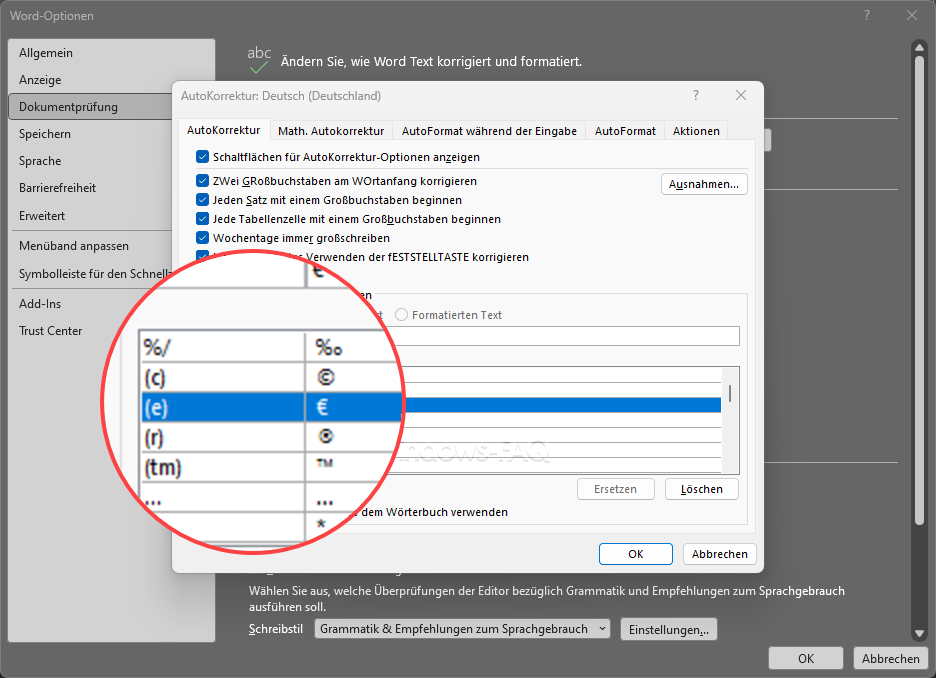
Task: Switch to the AutoKorrektur tab
Action: coord(224,130)
